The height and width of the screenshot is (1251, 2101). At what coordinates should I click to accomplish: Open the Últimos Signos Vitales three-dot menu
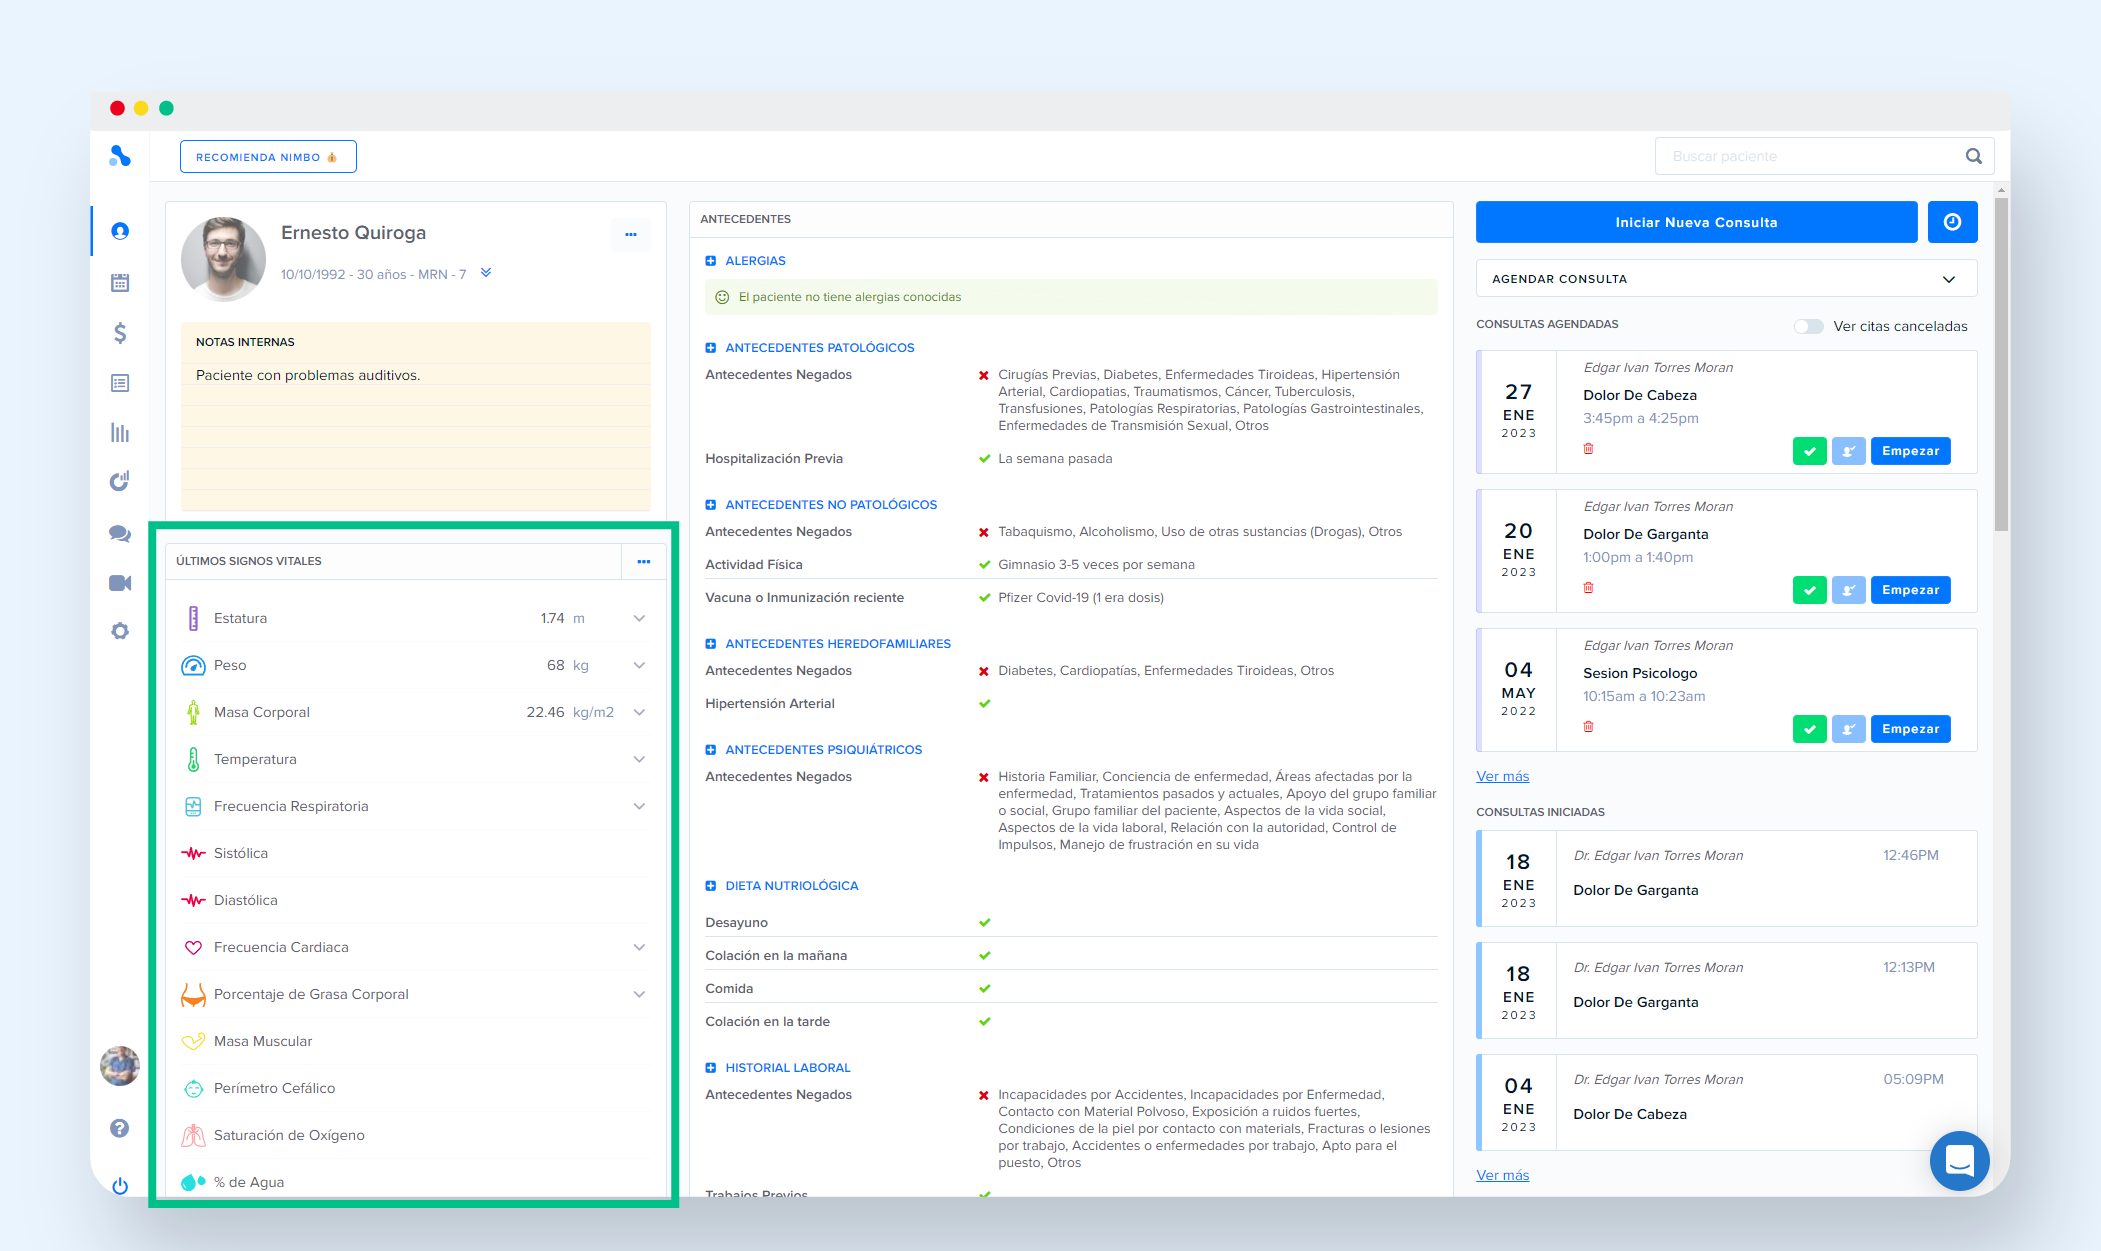pyautogui.click(x=644, y=561)
